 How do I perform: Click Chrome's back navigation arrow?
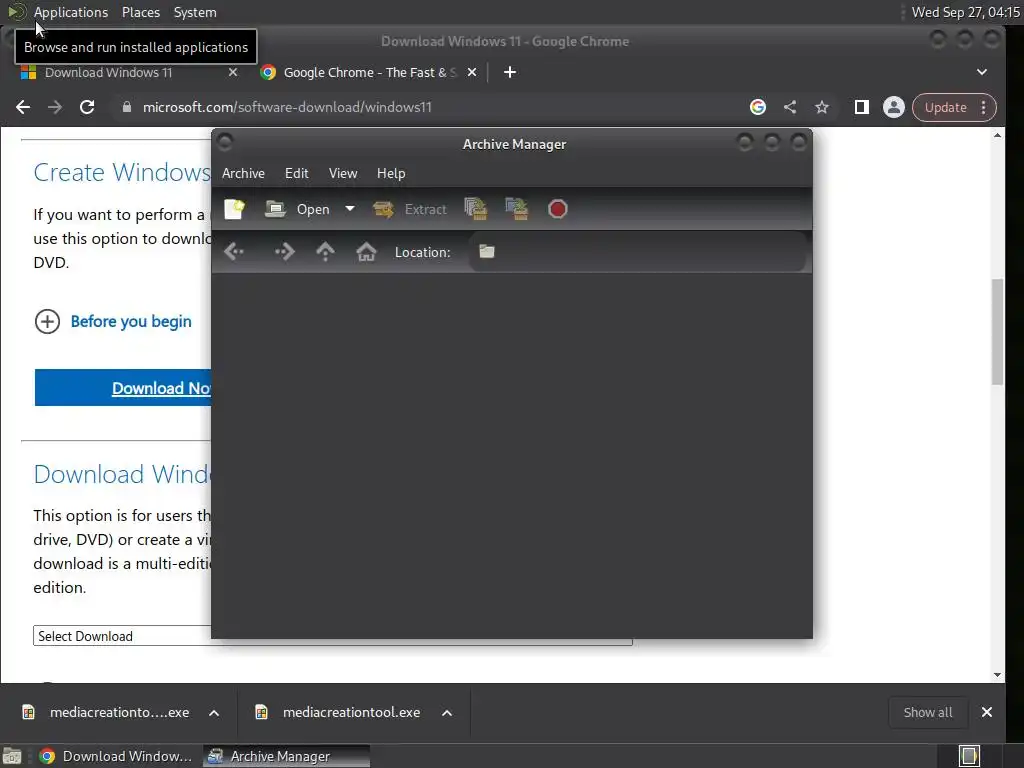(x=23, y=107)
